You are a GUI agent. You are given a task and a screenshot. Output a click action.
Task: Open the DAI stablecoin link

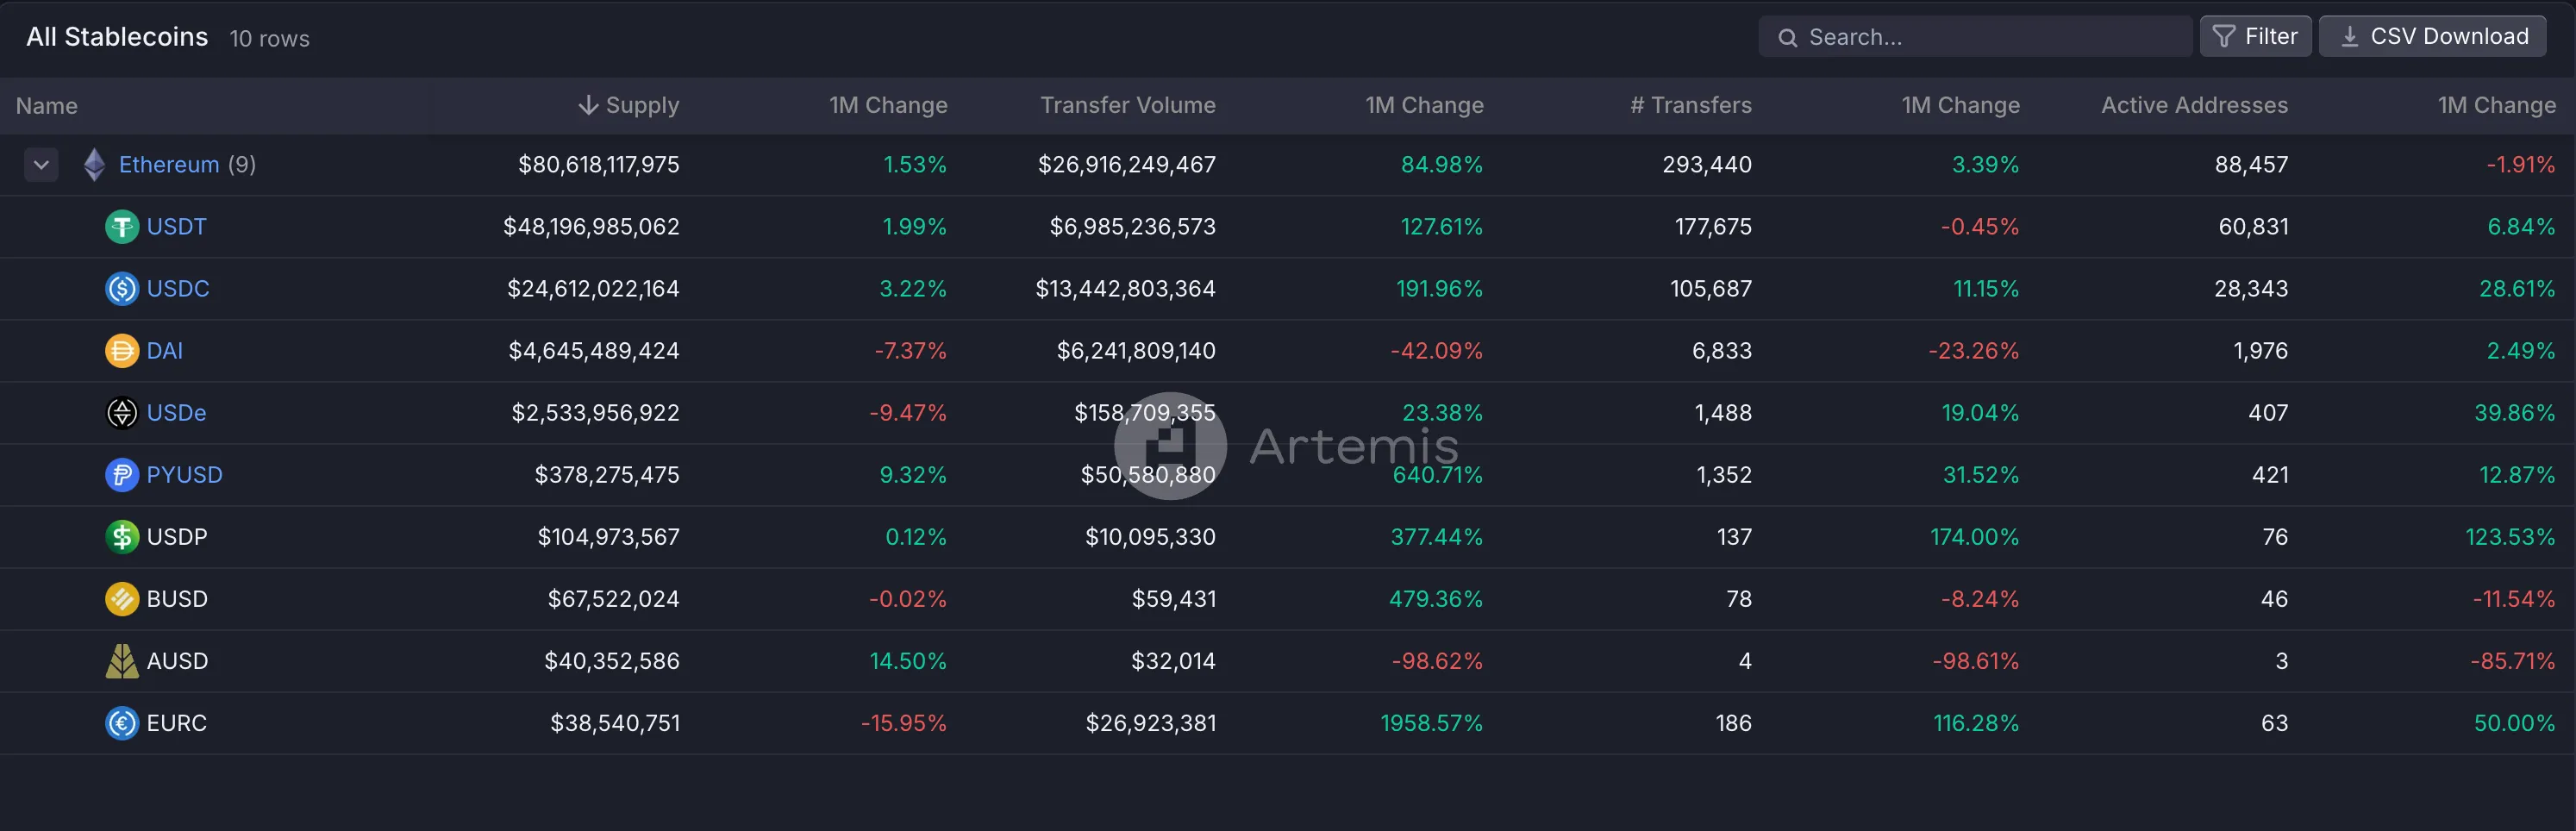(164, 351)
